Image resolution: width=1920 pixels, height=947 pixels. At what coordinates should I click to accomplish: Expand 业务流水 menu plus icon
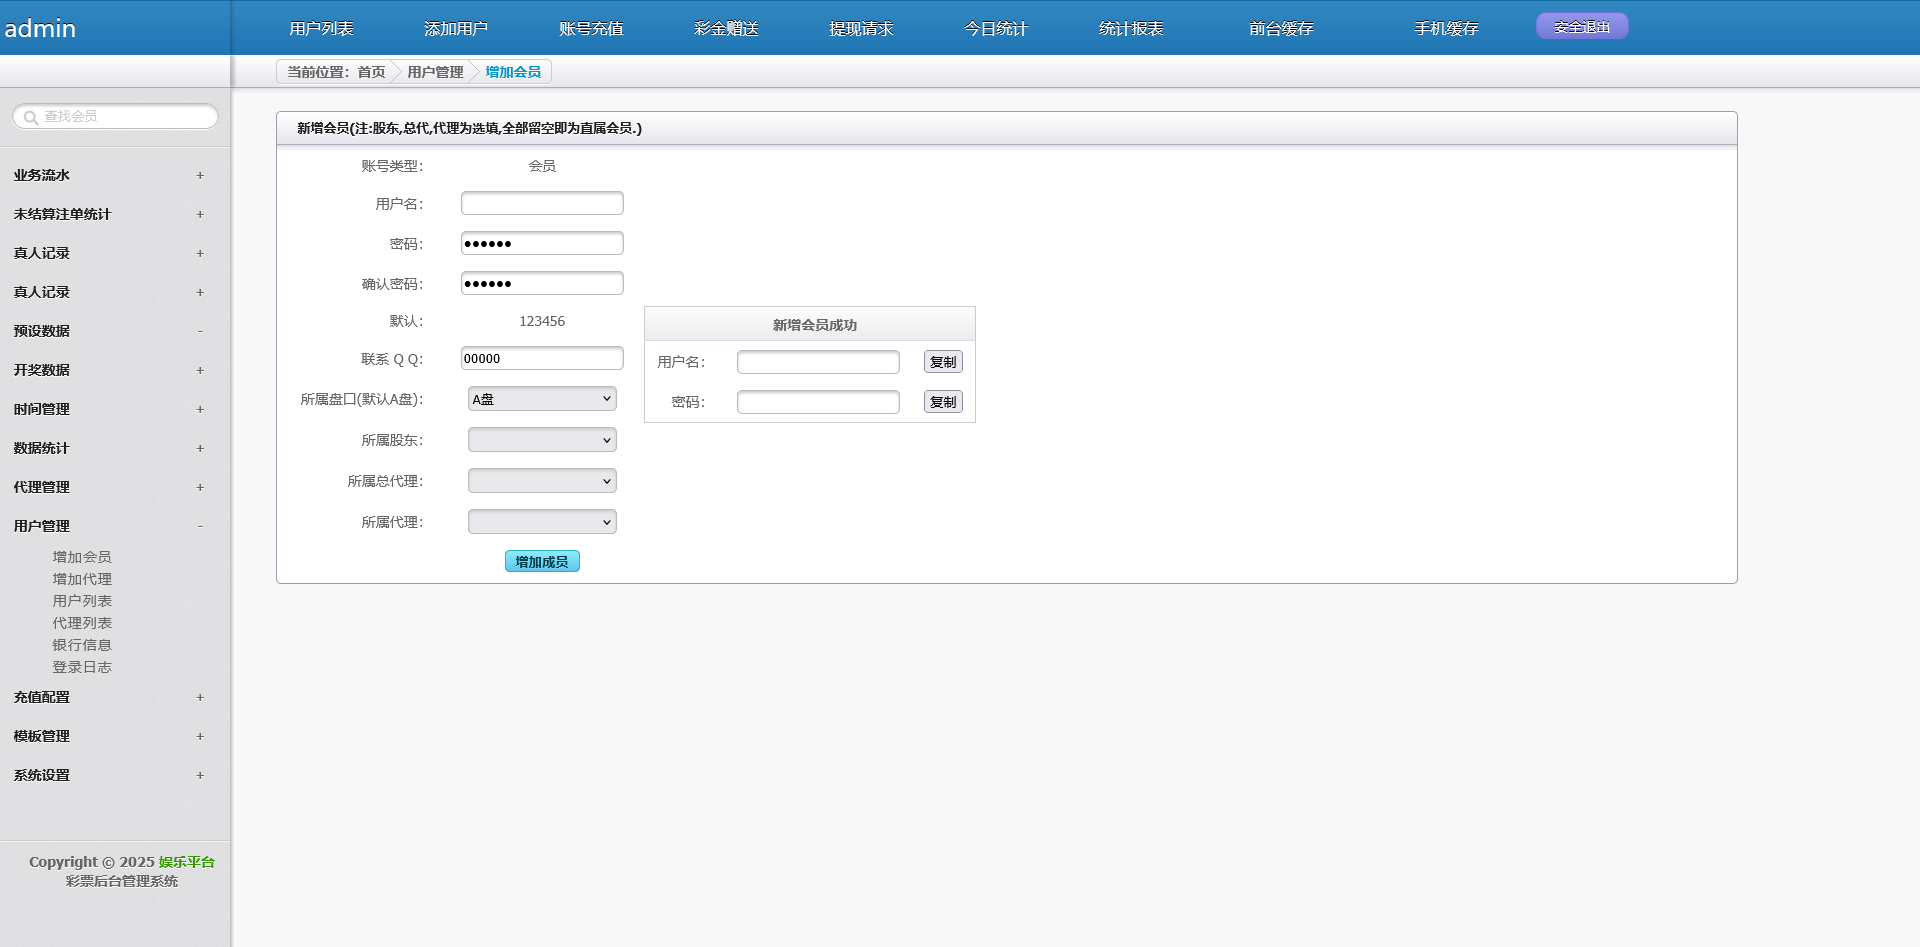(200, 176)
